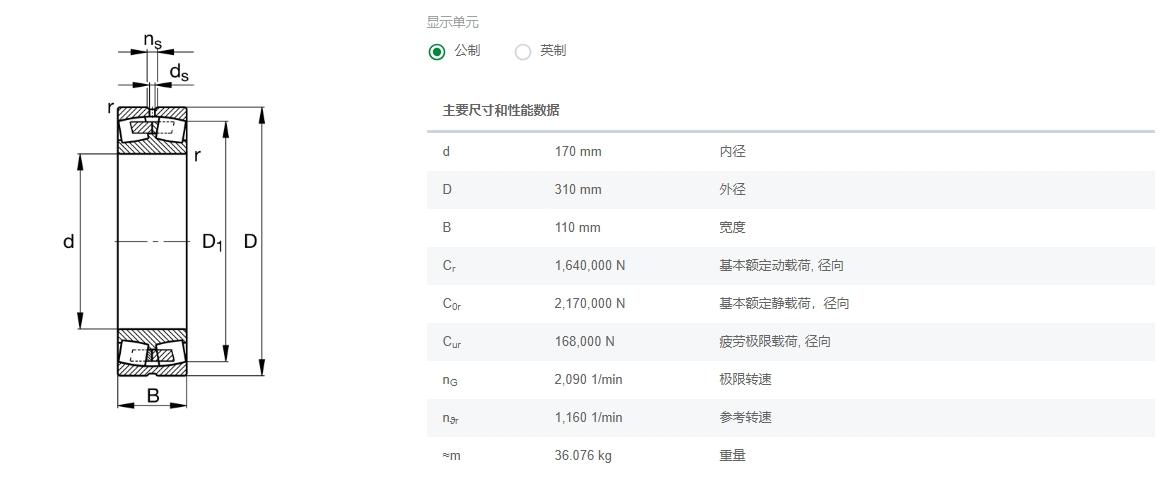This screenshot has height=487, width=1166.
Task: Click the B width label in drawing
Action: click(153, 396)
